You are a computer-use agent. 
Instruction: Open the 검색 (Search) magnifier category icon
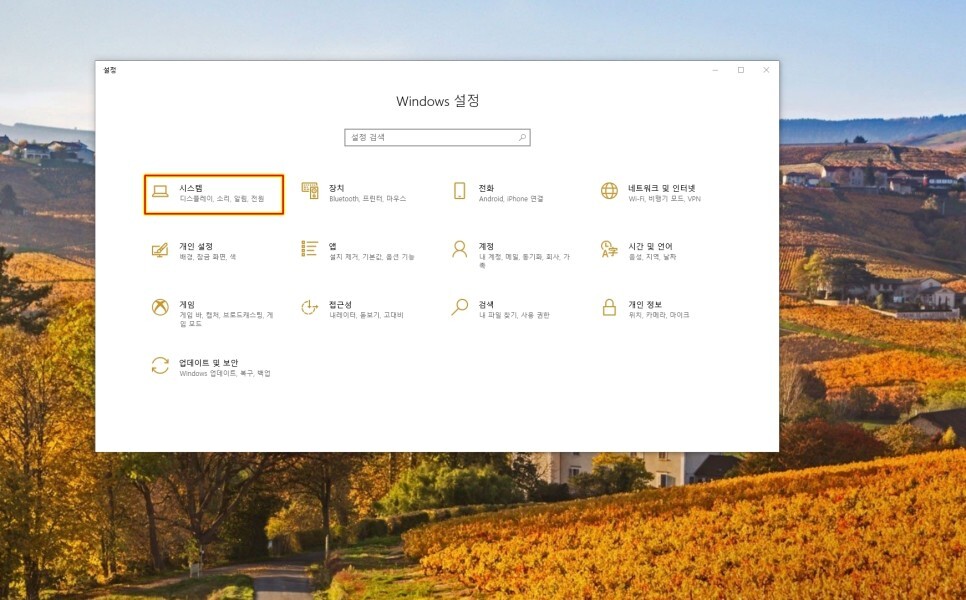pos(460,307)
